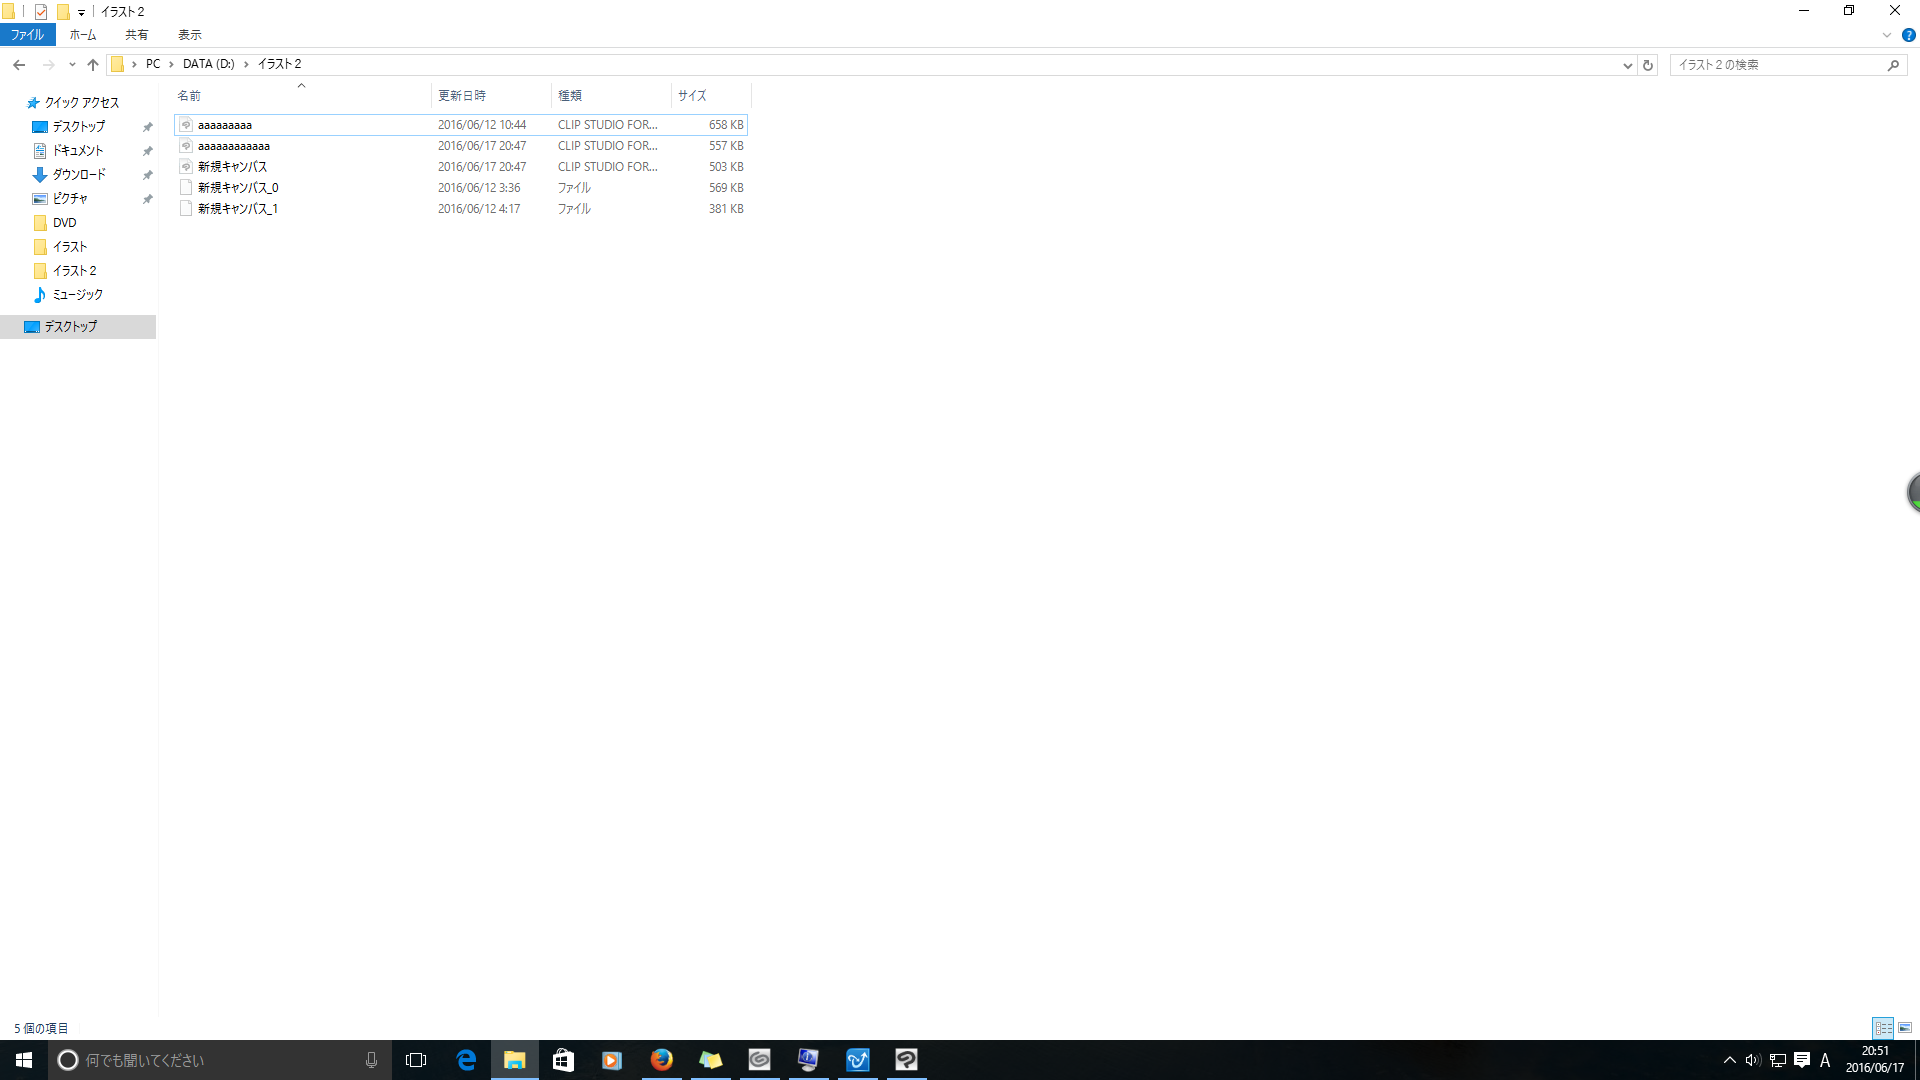Go up one folder level
Screen dimensions: 1920x1080
[93, 65]
